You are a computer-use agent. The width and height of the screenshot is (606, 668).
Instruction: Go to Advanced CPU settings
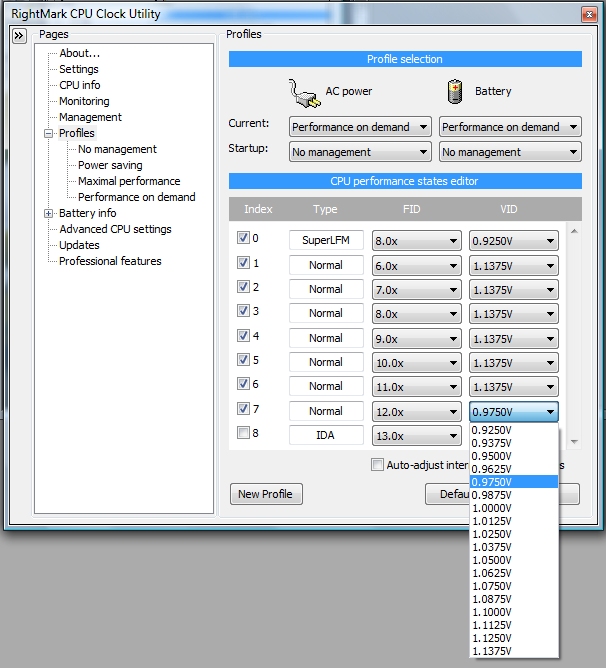click(x=115, y=229)
